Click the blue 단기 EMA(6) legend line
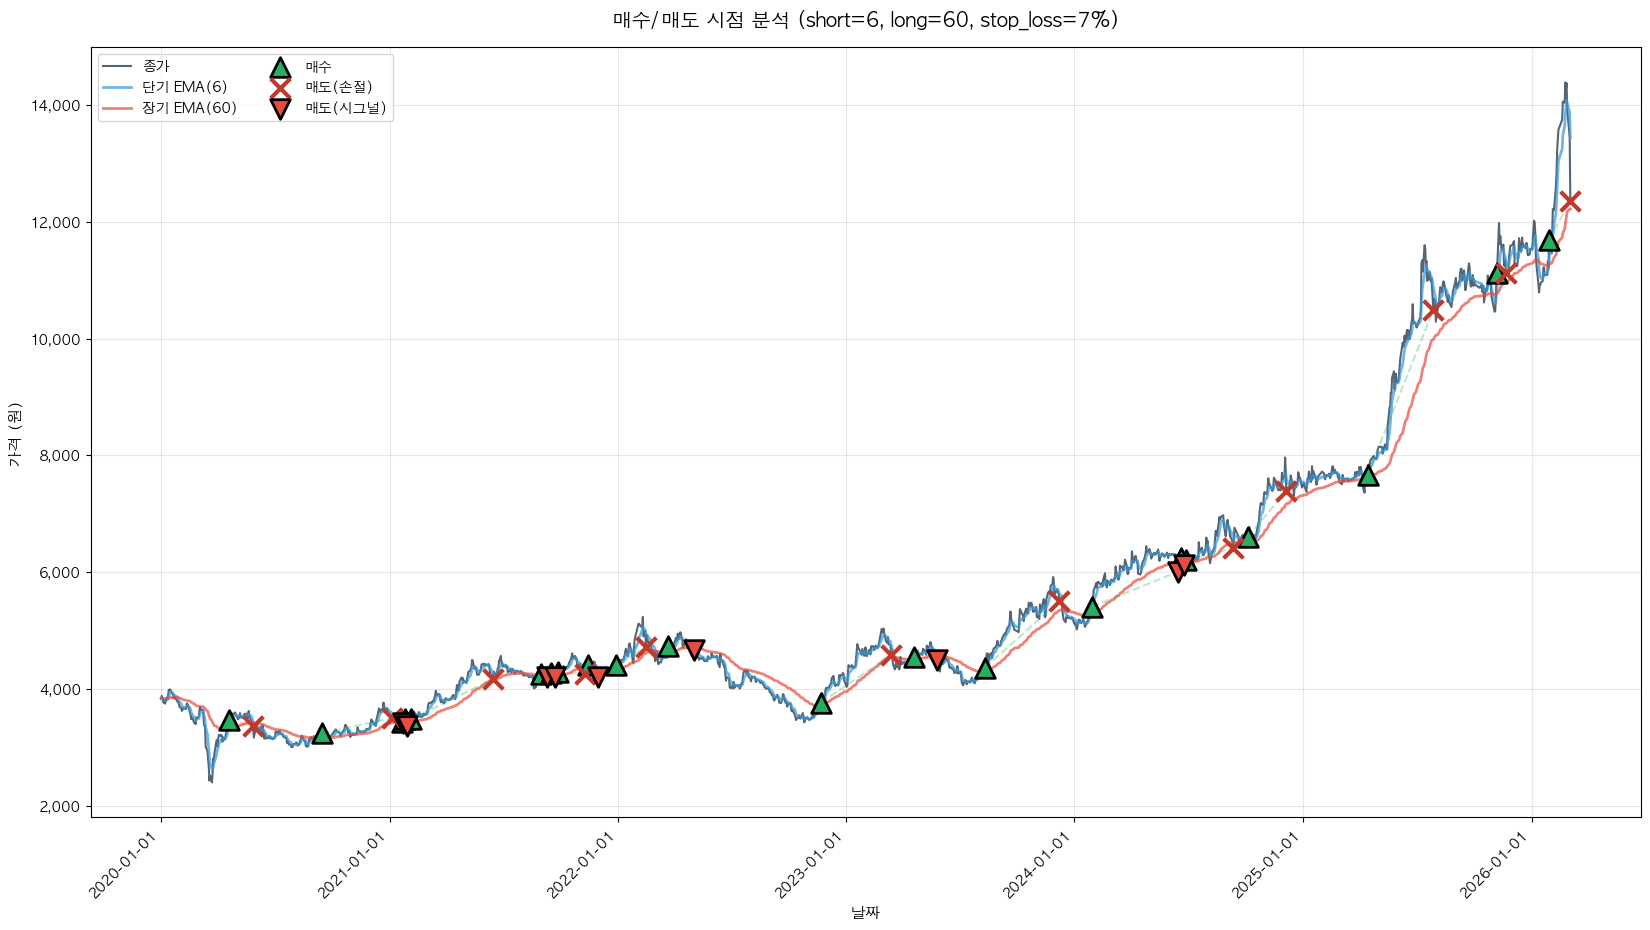Viewport: 1650px width, 930px height. pyautogui.click(x=118, y=87)
